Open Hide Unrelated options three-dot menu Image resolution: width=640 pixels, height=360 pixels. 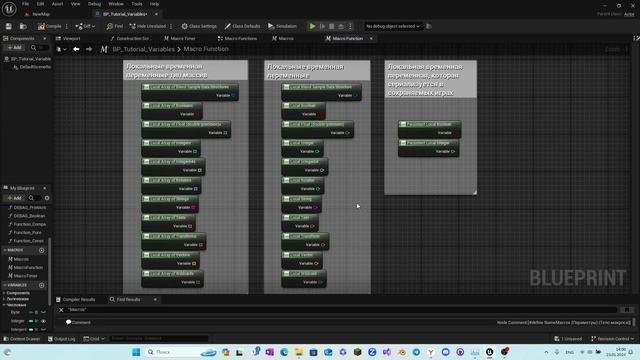click(171, 26)
